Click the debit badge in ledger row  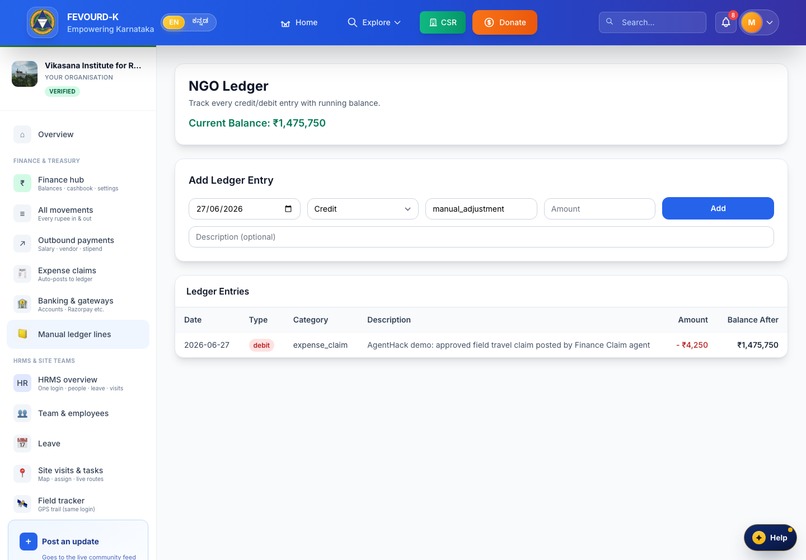[x=261, y=345]
